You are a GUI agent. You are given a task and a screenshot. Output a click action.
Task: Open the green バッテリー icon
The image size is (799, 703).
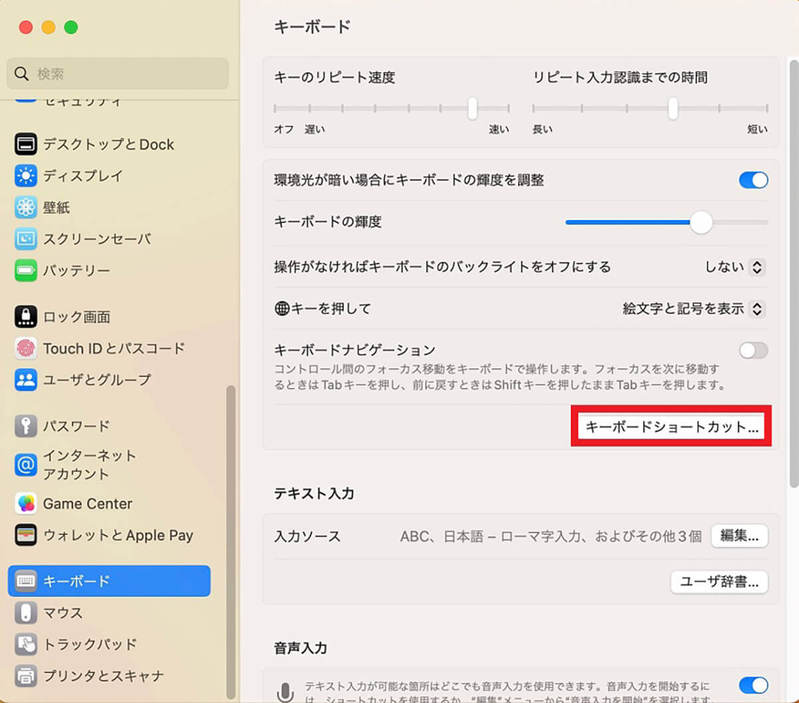point(25,271)
